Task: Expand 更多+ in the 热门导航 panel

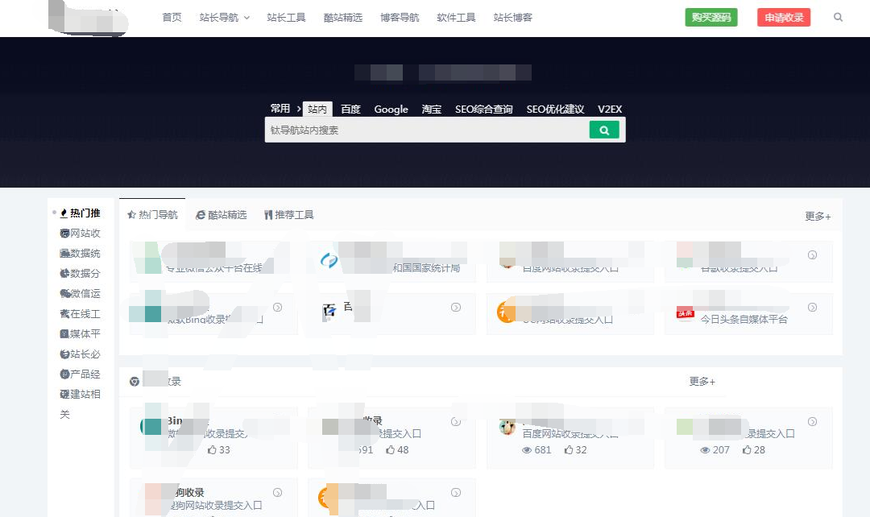Action: coord(817,216)
